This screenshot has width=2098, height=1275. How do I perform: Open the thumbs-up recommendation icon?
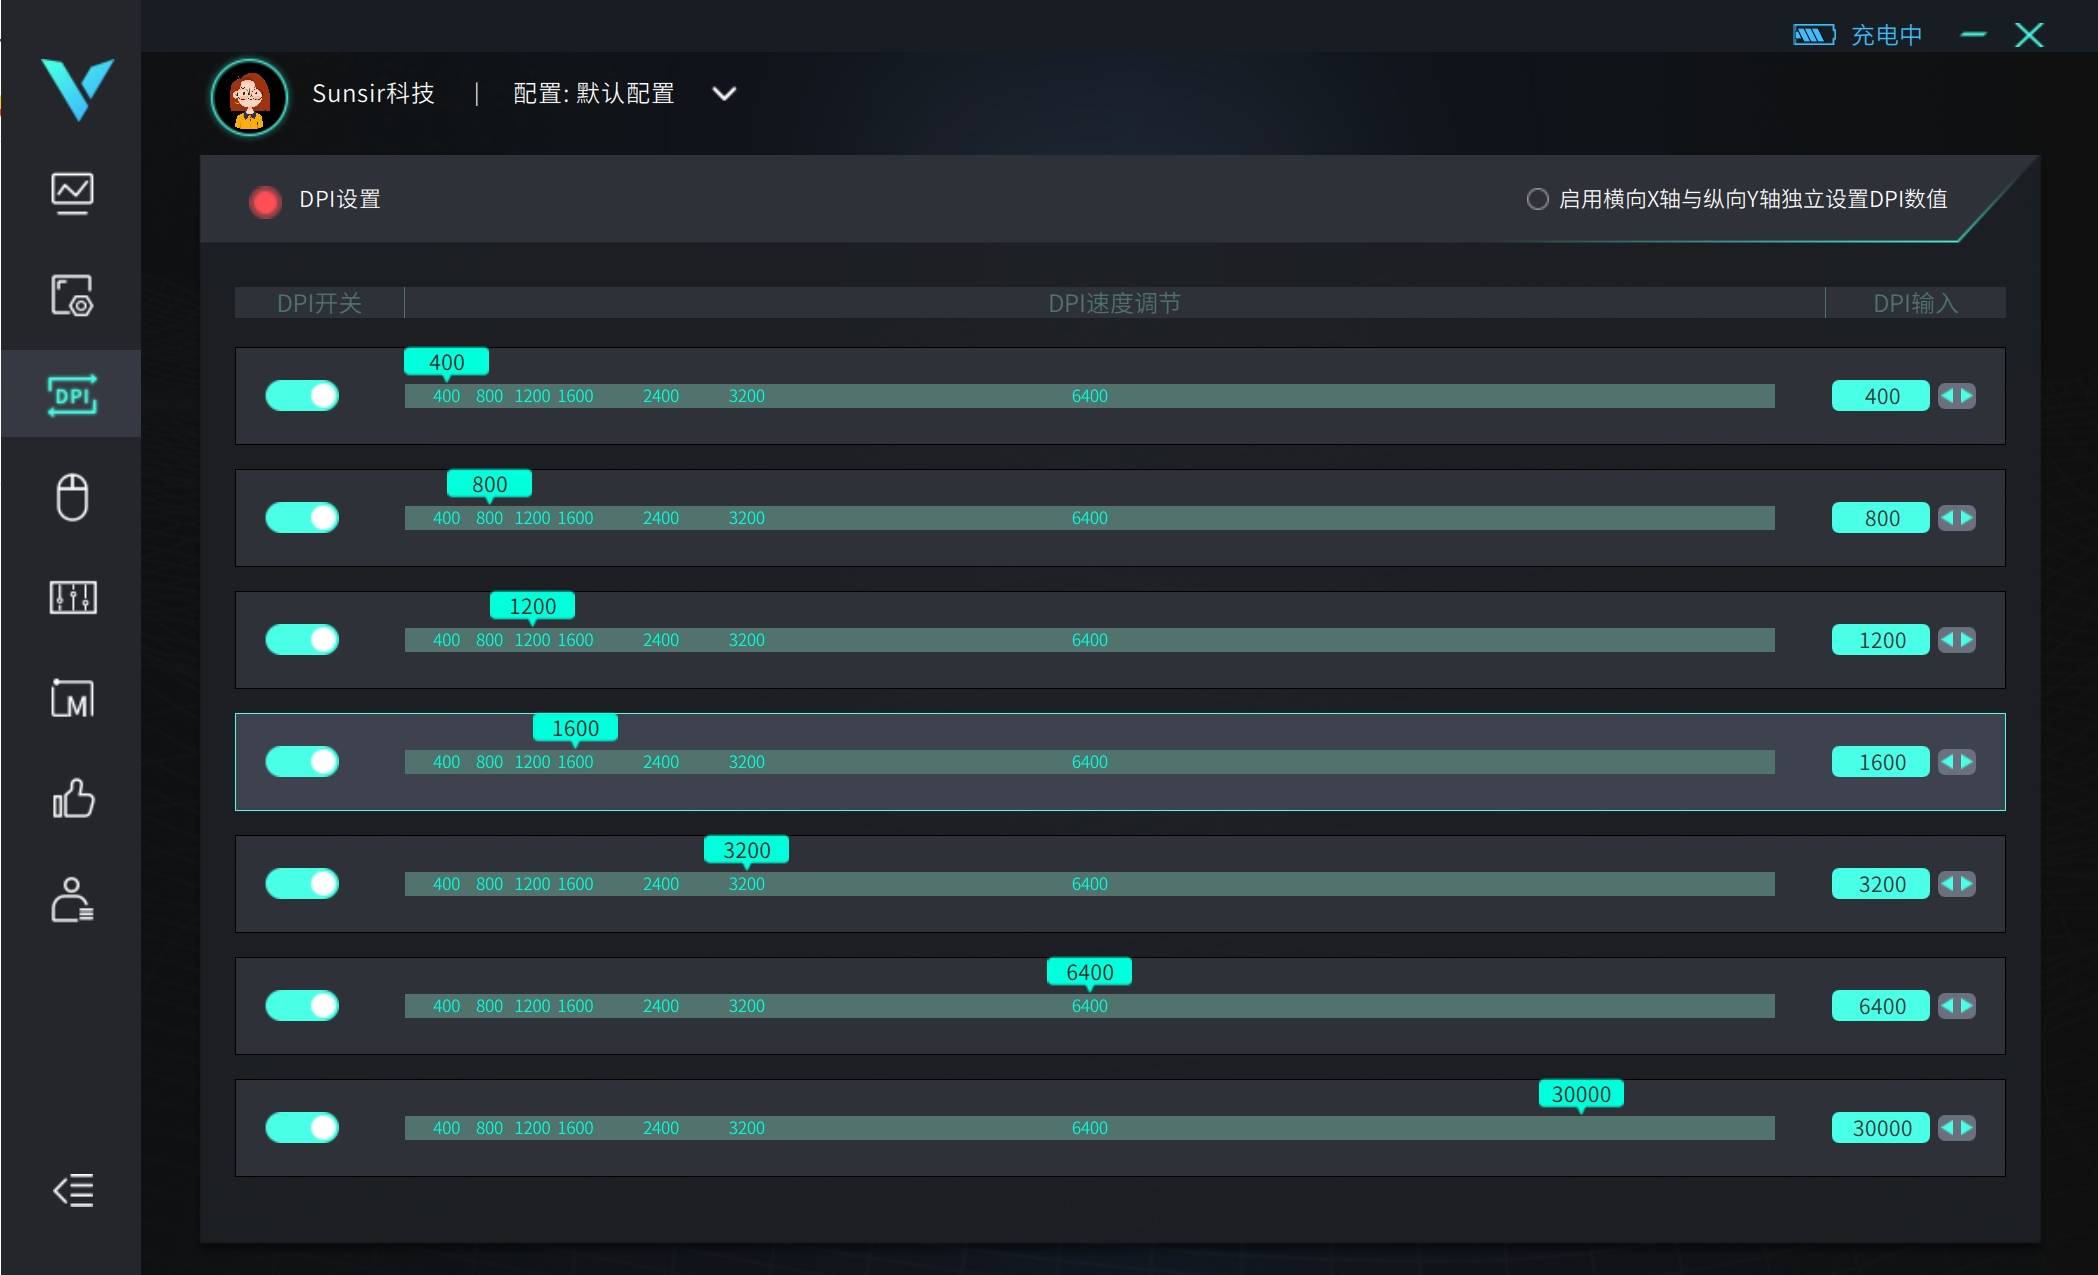click(72, 799)
